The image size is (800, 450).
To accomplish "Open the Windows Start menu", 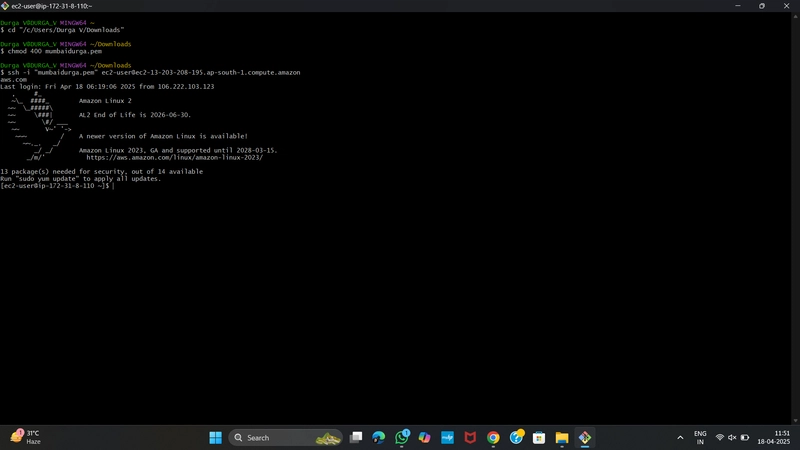I will 215,438.
